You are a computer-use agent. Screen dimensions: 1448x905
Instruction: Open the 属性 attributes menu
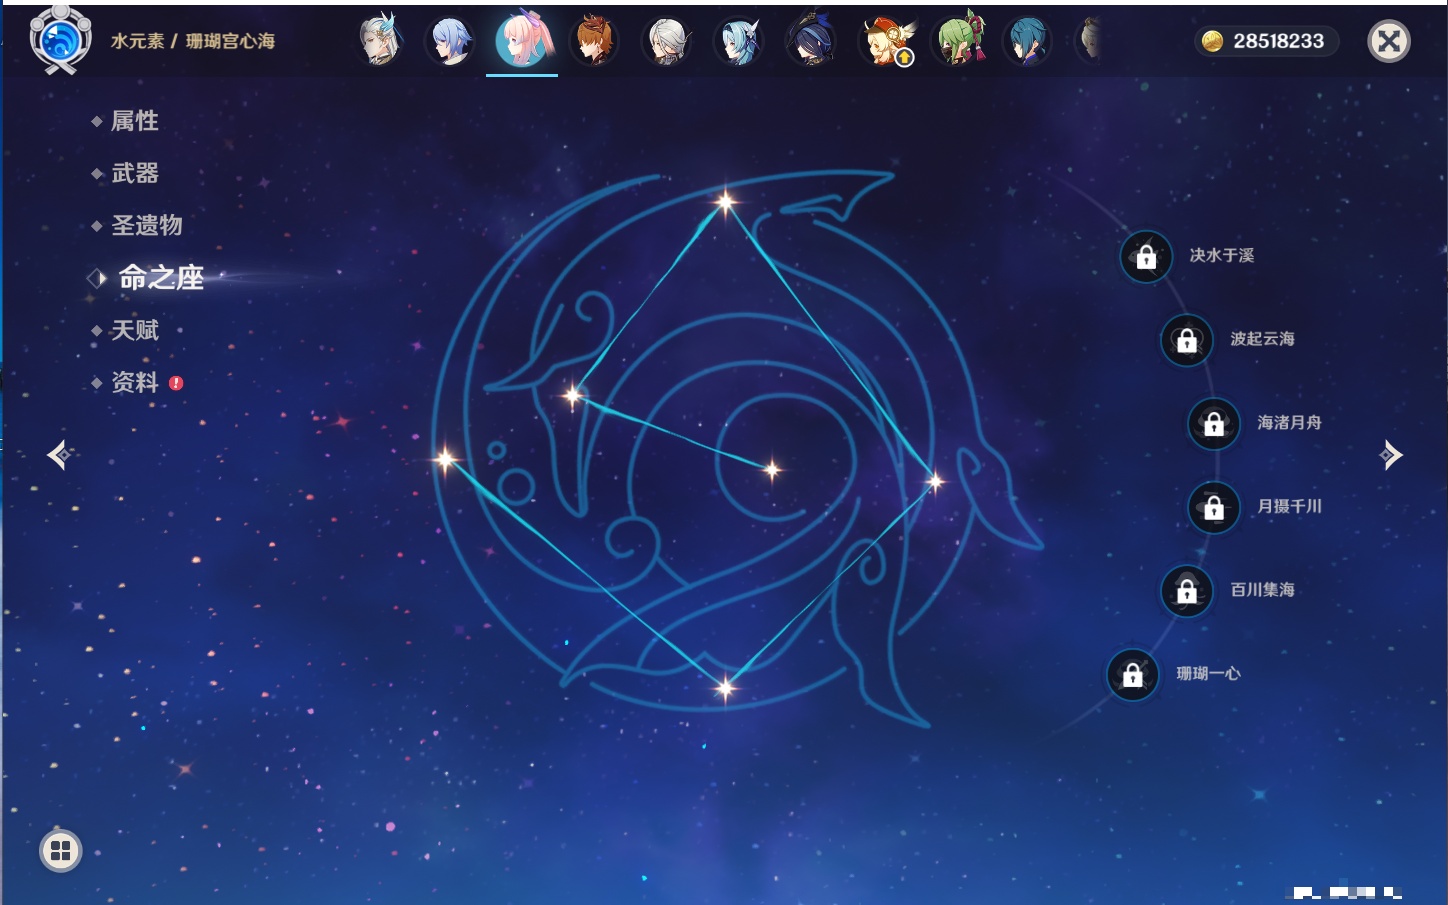pos(134,121)
